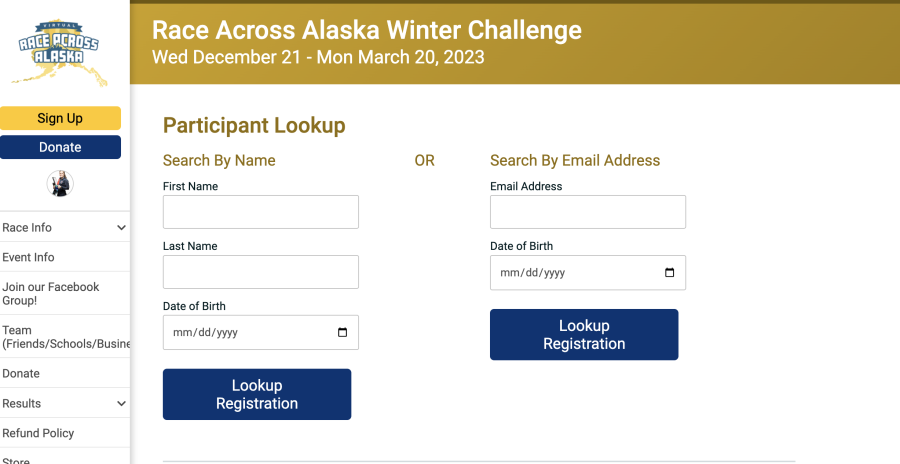Click the Sign Up button
The width and height of the screenshot is (900, 464).
point(60,118)
